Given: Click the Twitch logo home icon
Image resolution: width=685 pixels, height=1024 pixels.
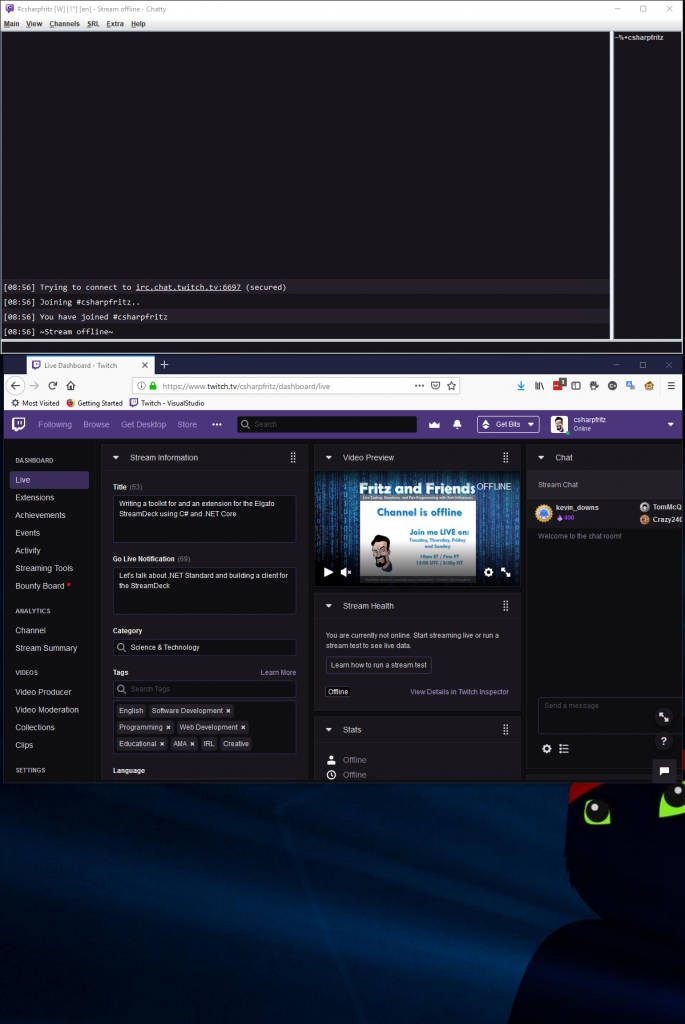Looking at the screenshot, I should click(19, 424).
